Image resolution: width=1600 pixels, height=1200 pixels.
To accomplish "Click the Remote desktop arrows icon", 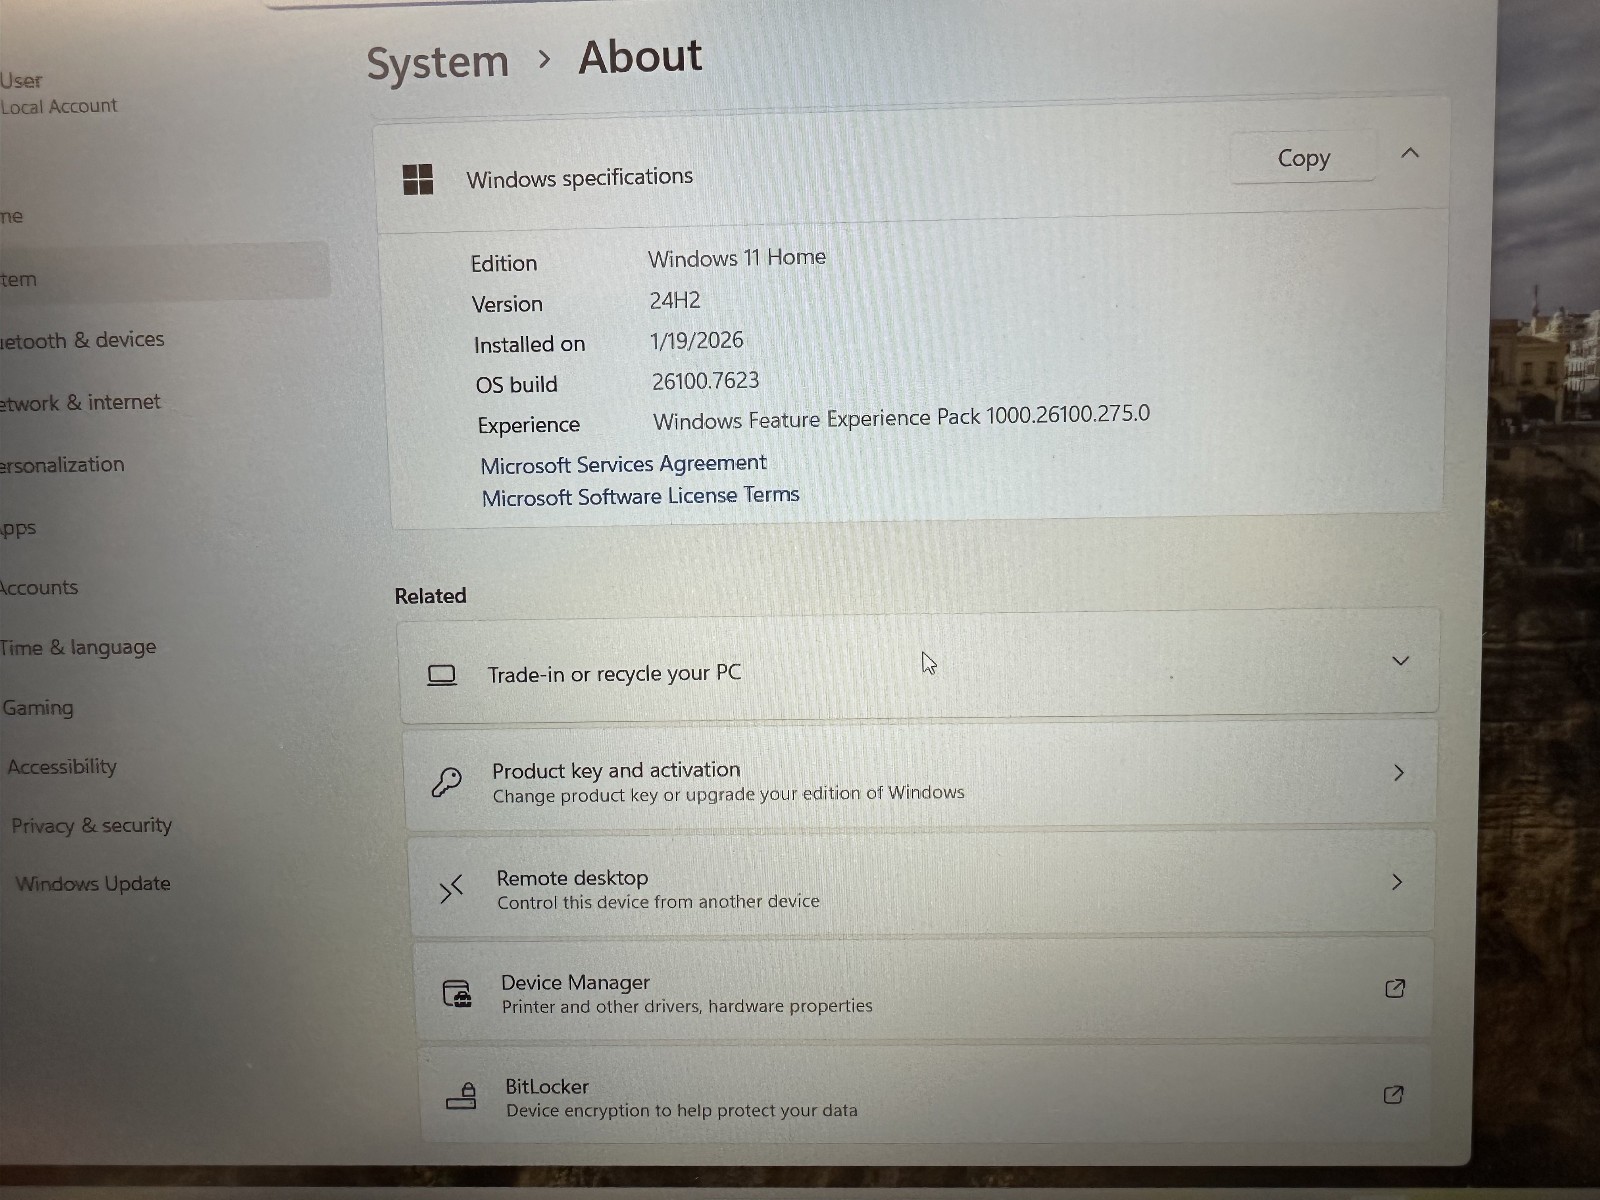I will click(452, 888).
